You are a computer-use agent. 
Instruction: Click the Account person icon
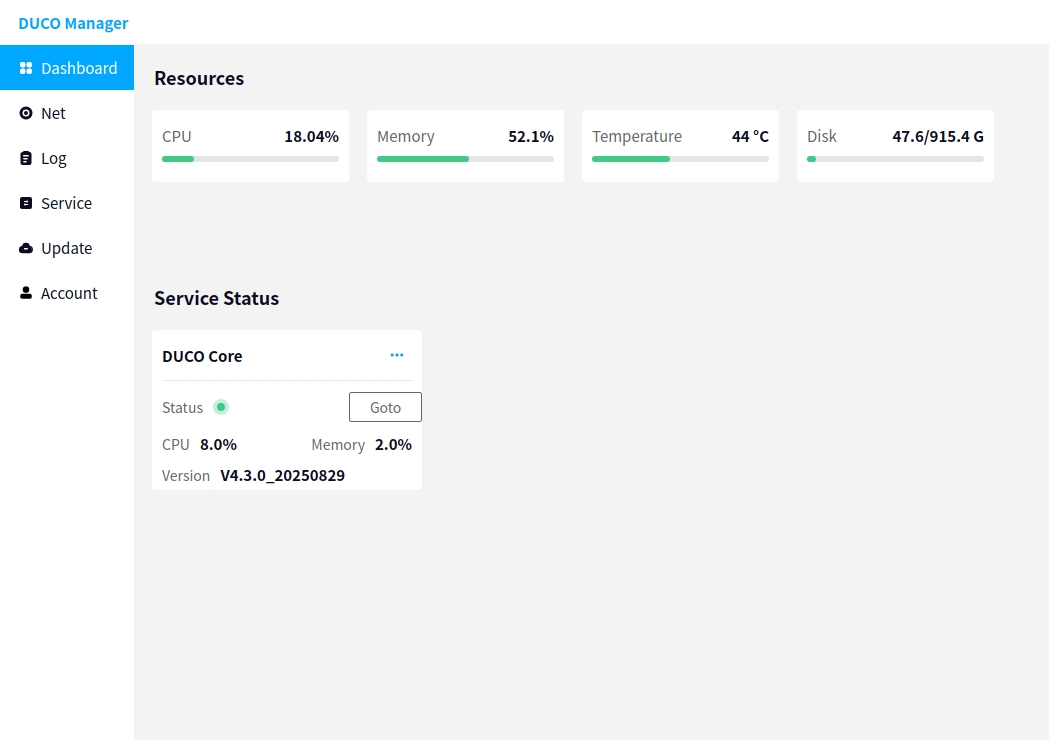(x=26, y=293)
